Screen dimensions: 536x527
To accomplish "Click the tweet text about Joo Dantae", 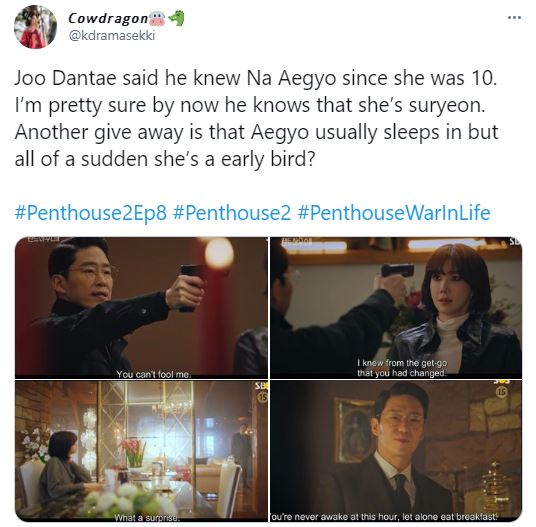I will (x=256, y=118).
